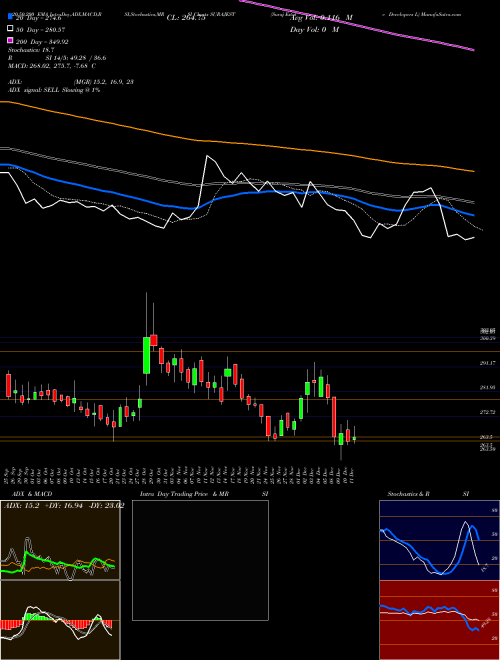
Task: Click the large red candlestick at 09 Dec
Action: 334,417
